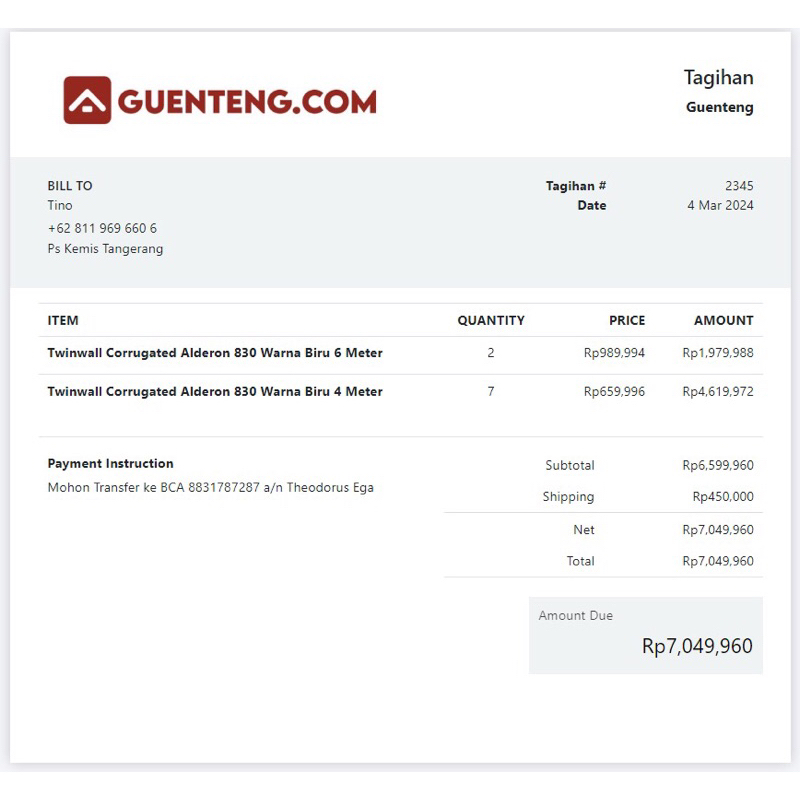
Task: Click the QUANTITY column header
Action: click(491, 320)
